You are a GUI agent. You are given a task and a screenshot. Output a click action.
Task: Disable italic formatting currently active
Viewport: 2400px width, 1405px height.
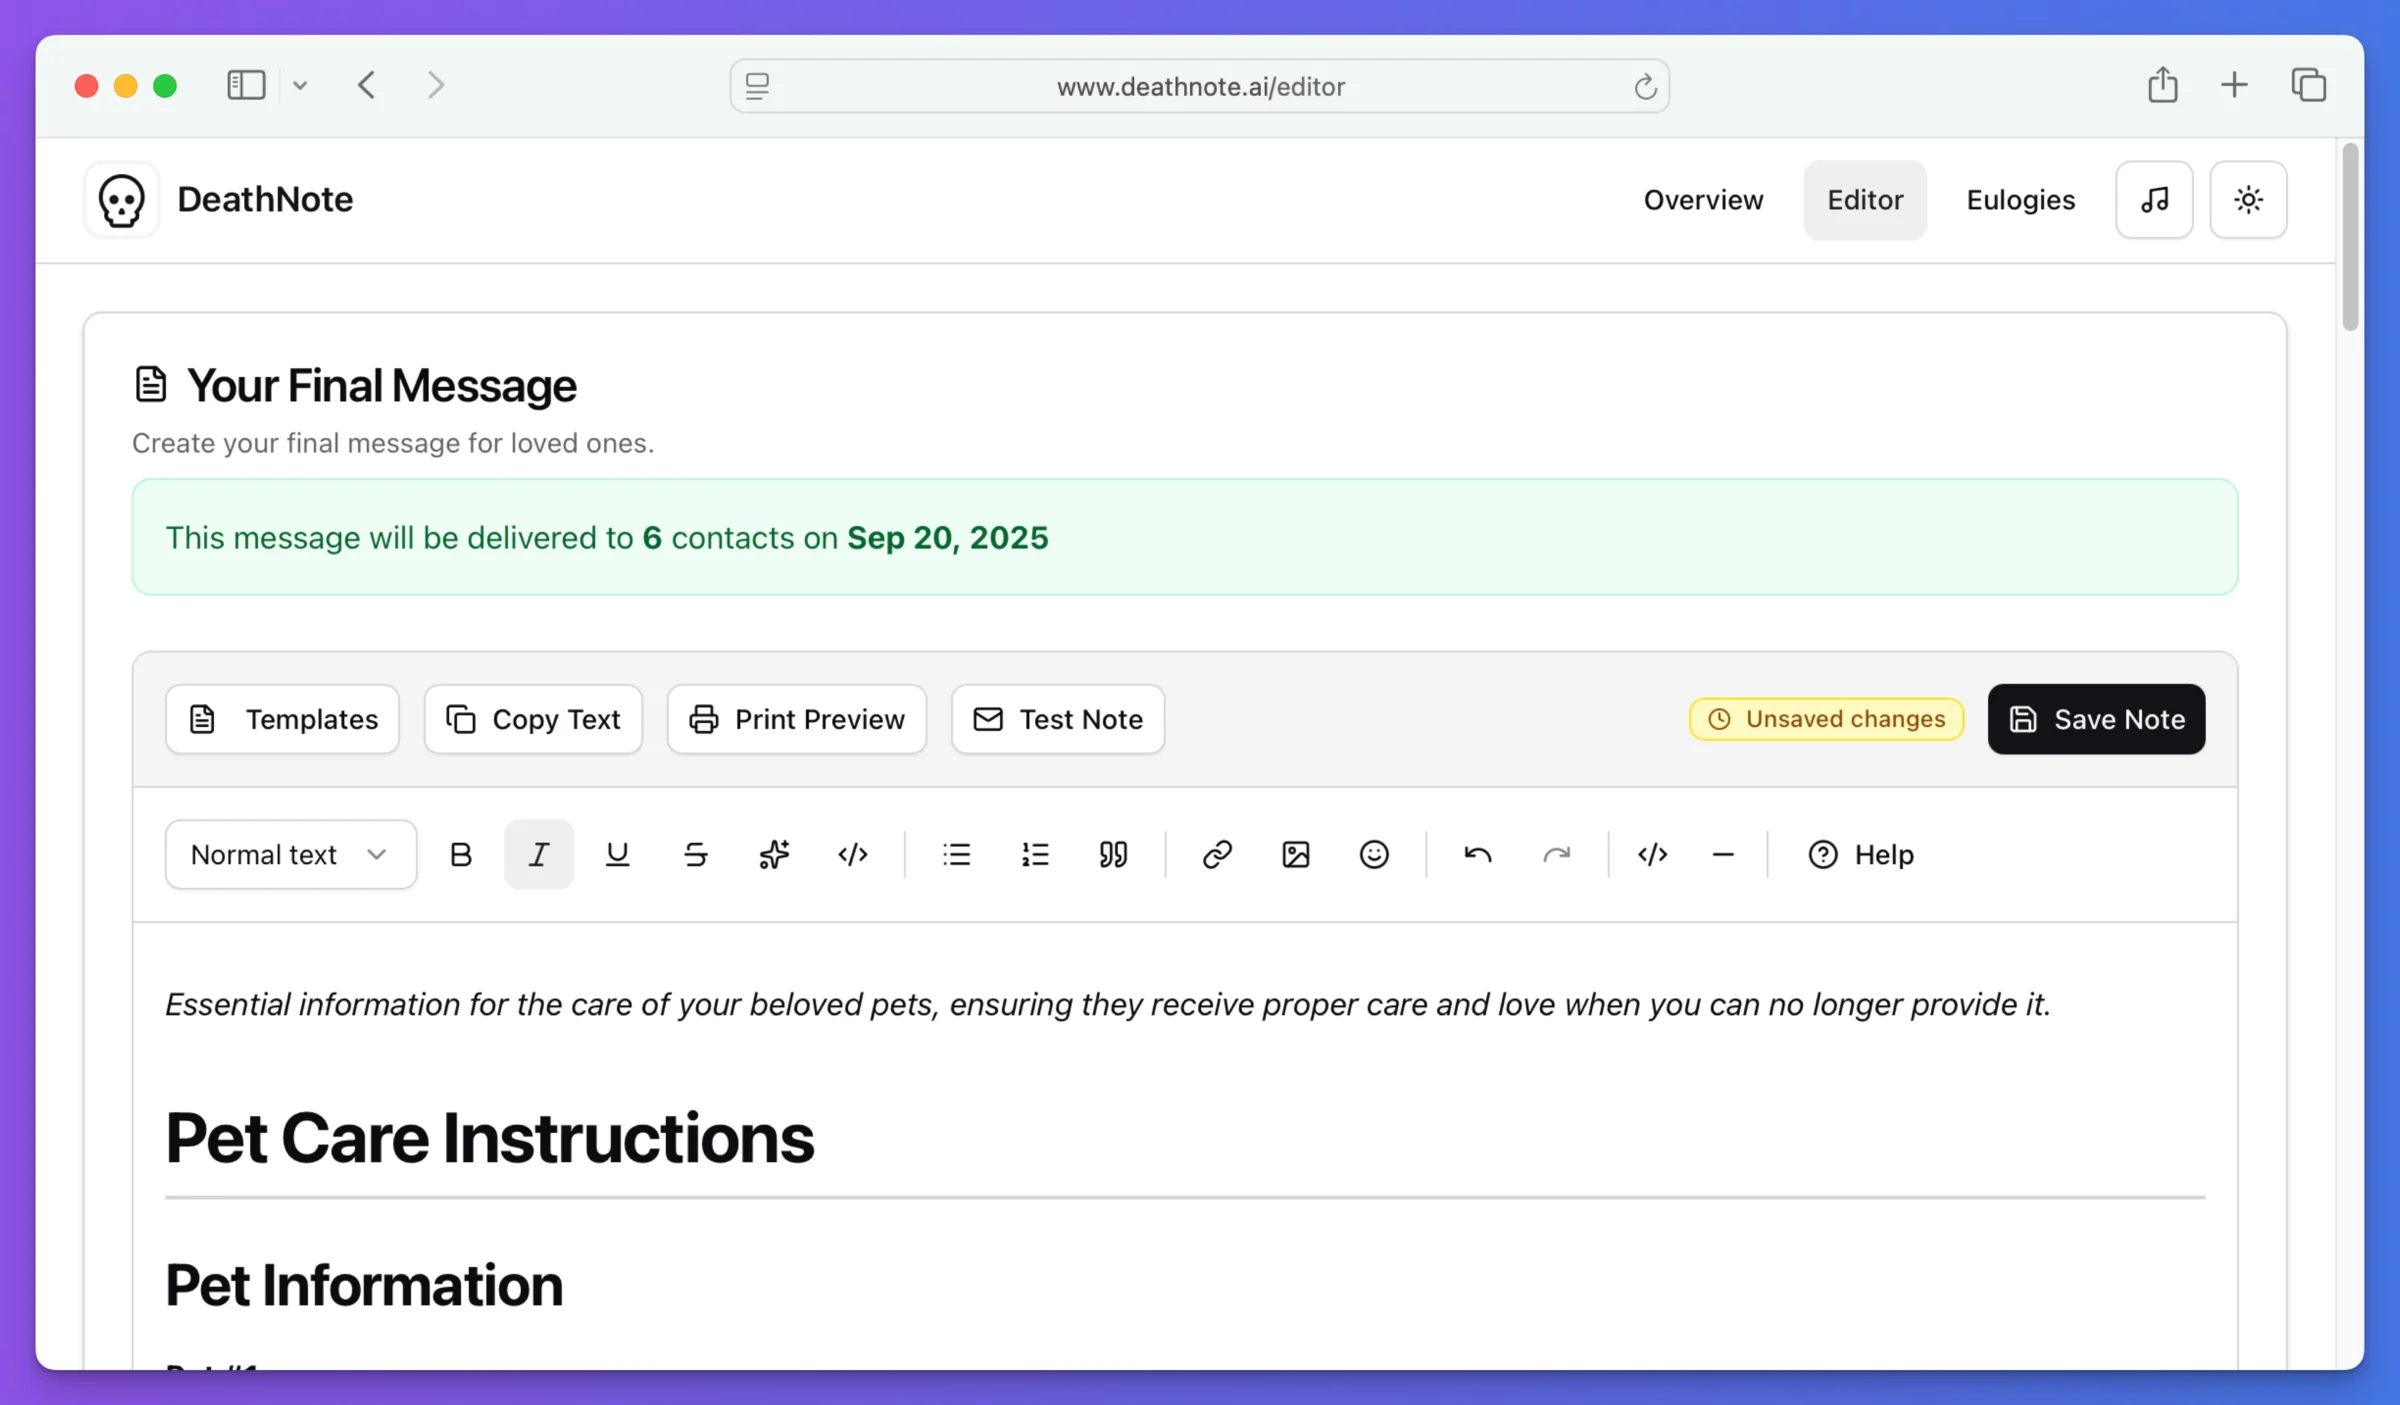coord(539,854)
